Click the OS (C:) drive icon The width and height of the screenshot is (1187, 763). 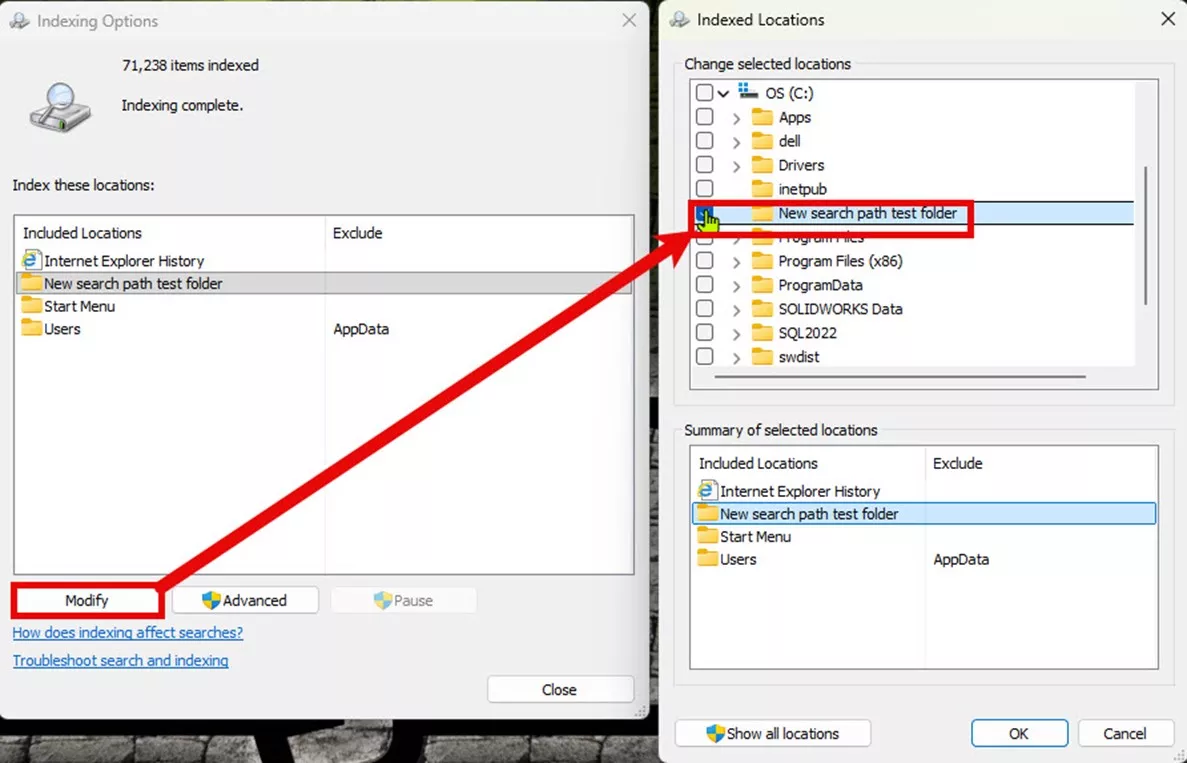pyautogui.click(x=746, y=92)
